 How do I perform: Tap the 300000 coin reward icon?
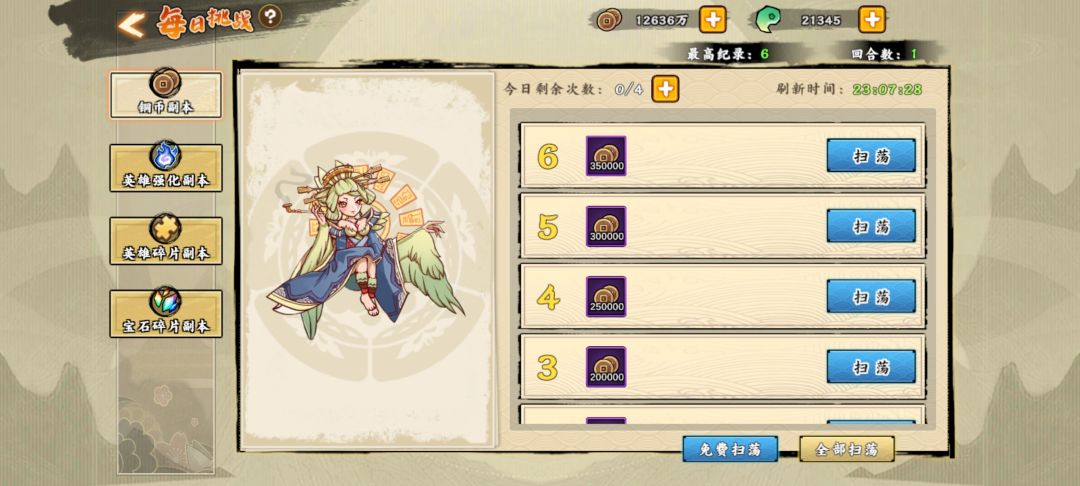[606, 226]
